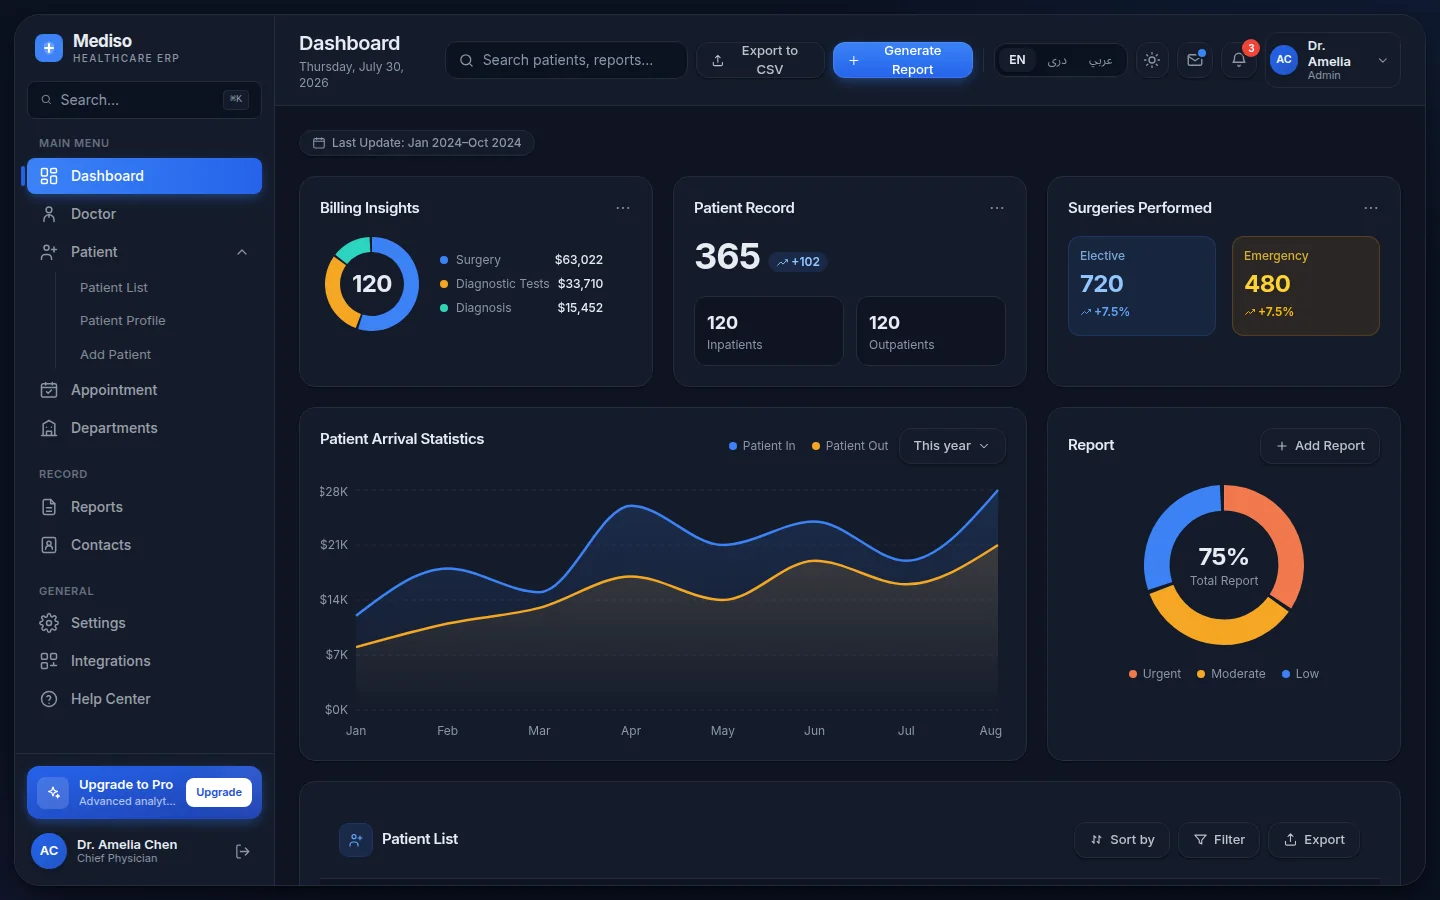Open Patient List submenu item
The width and height of the screenshot is (1440, 900).
click(114, 287)
